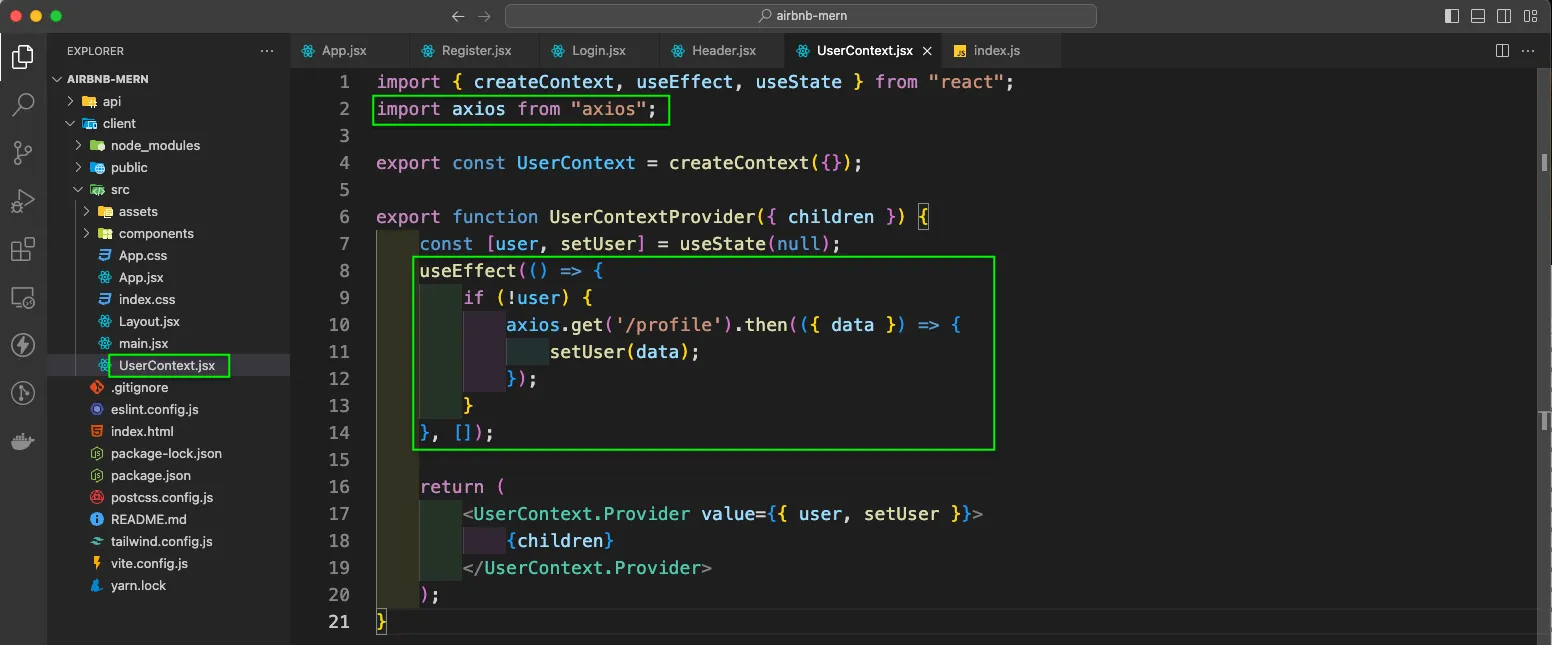Viewport: 1552px width, 645px height.
Task: Click 'createContext({});' on line 4
Action: click(x=765, y=163)
